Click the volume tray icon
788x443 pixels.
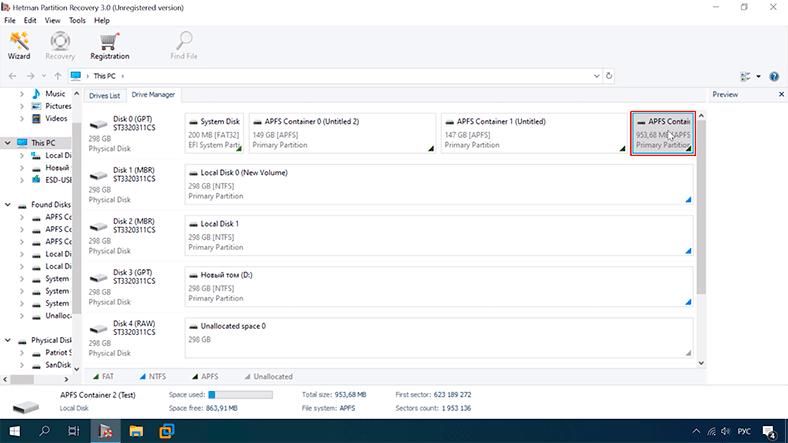725,431
